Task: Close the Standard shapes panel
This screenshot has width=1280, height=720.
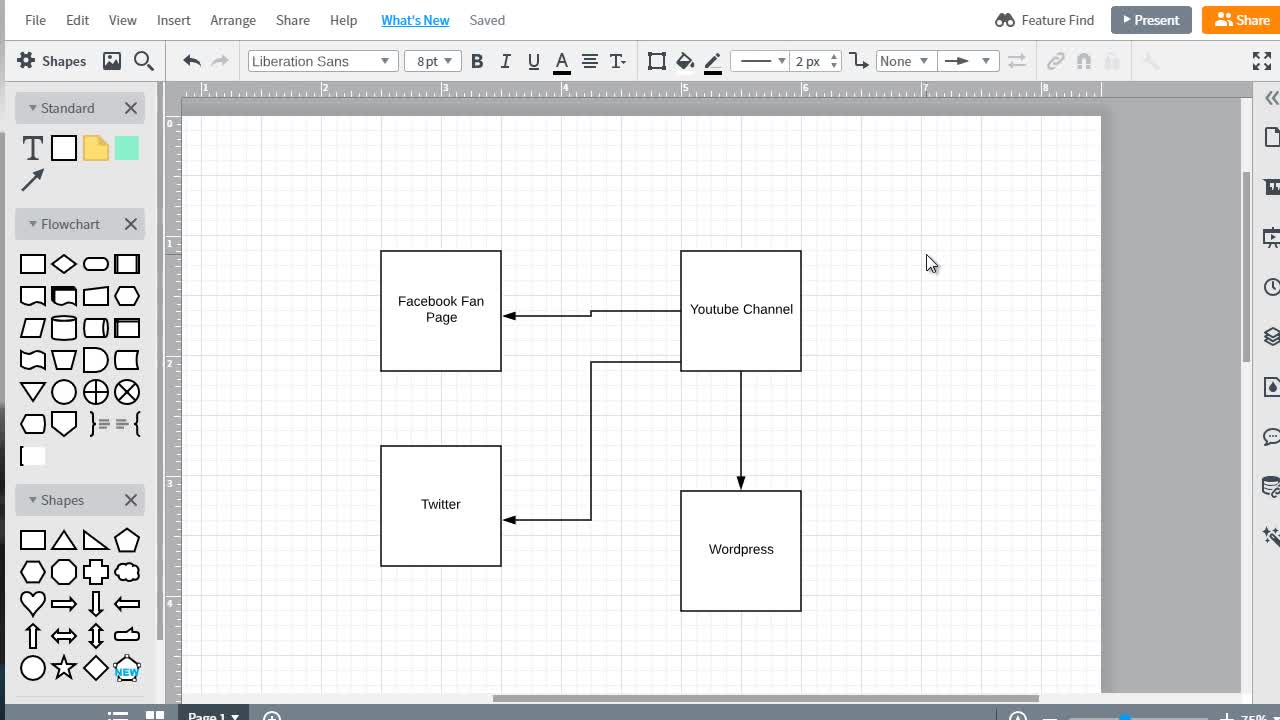Action: coord(131,108)
